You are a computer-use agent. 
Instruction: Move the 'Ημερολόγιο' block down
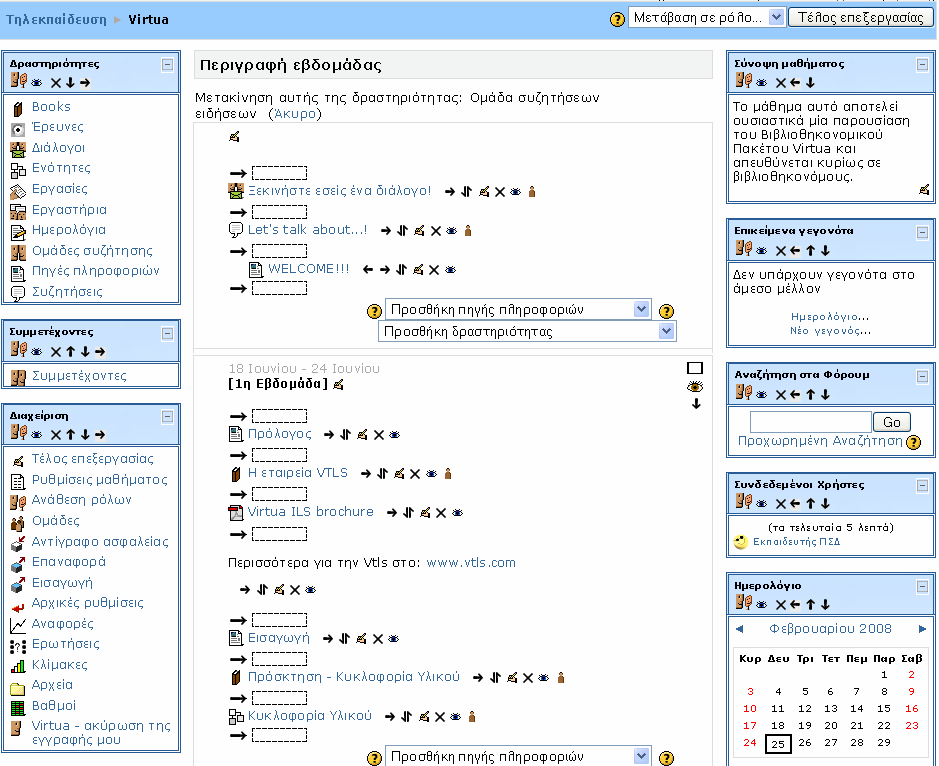825,605
